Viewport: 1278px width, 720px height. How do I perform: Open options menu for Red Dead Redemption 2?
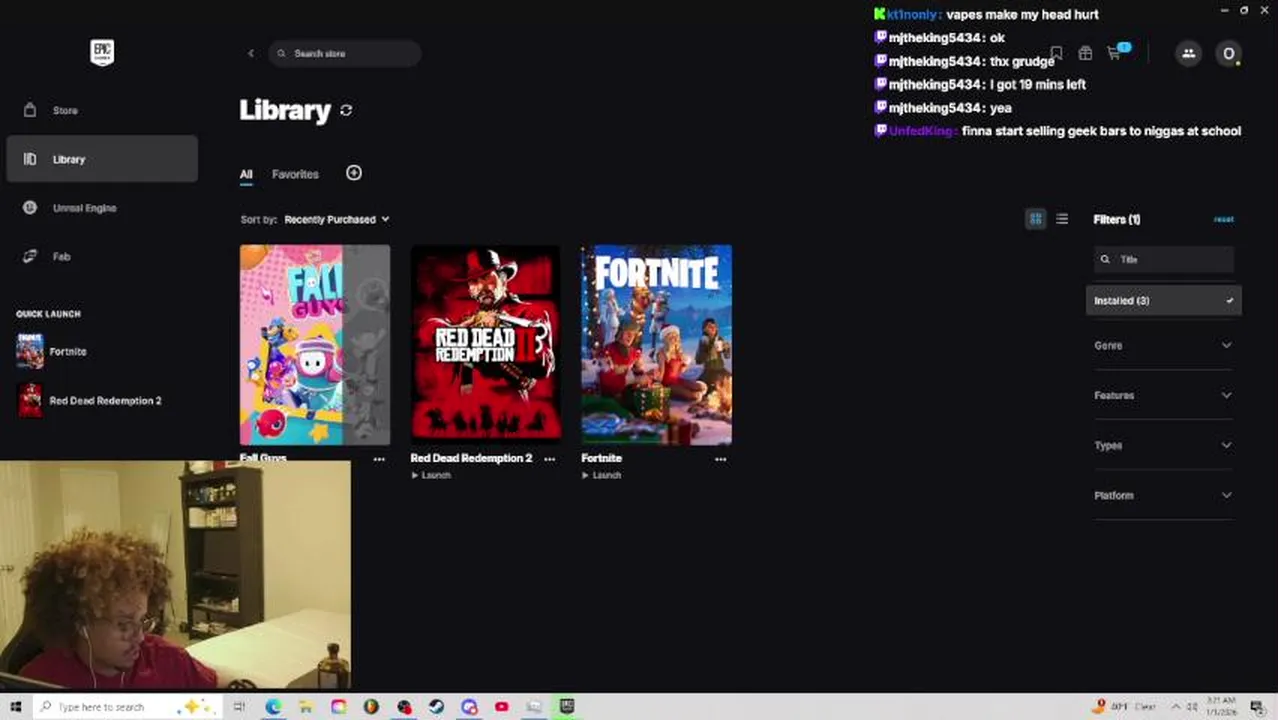coord(550,459)
